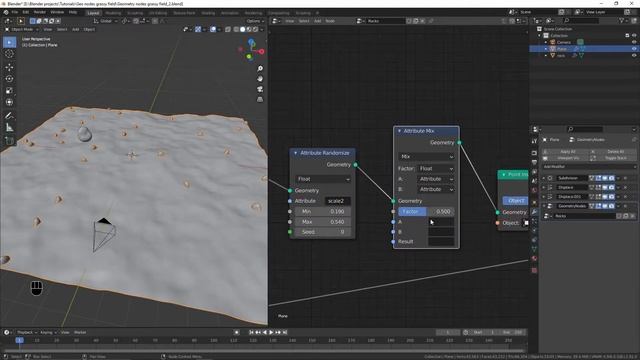Toggle Subdivision modifier viewport display

pyautogui.click(x=605, y=178)
